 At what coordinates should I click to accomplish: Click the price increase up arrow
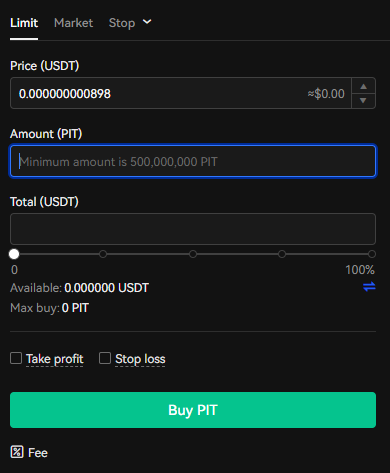(x=363, y=86)
